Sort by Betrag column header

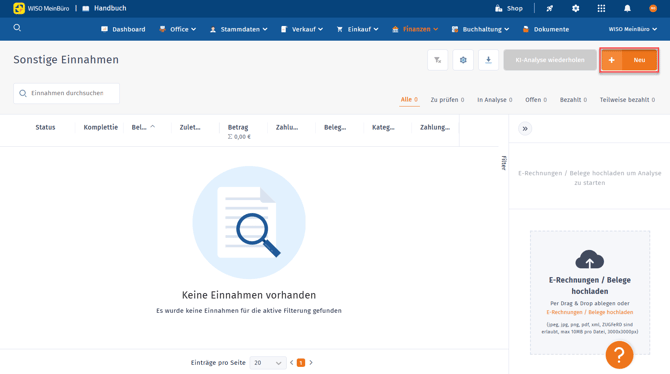pos(238,127)
